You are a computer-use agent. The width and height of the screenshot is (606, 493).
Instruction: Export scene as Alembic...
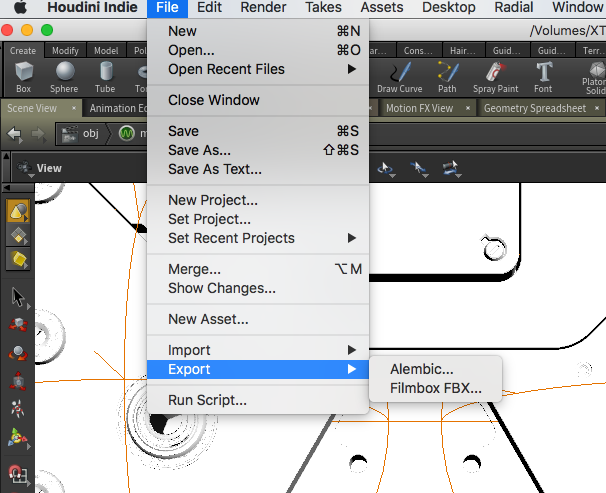click(x=436, y=369)
